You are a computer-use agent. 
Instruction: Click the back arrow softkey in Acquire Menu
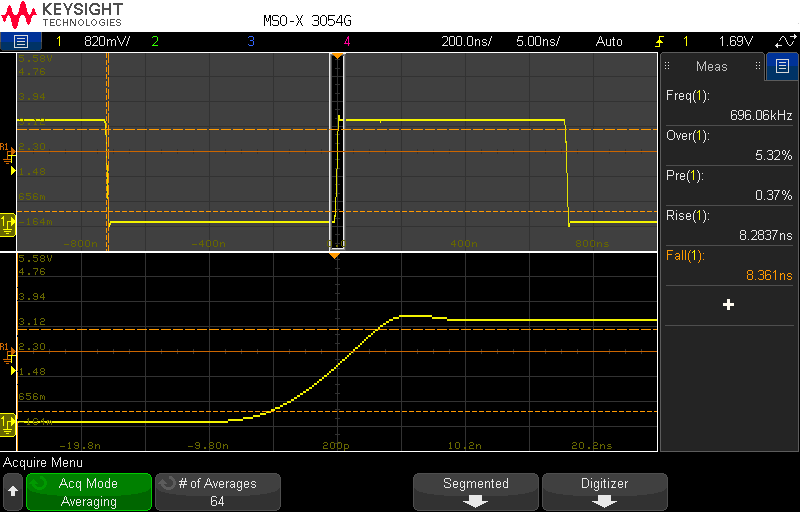point(13,492)
